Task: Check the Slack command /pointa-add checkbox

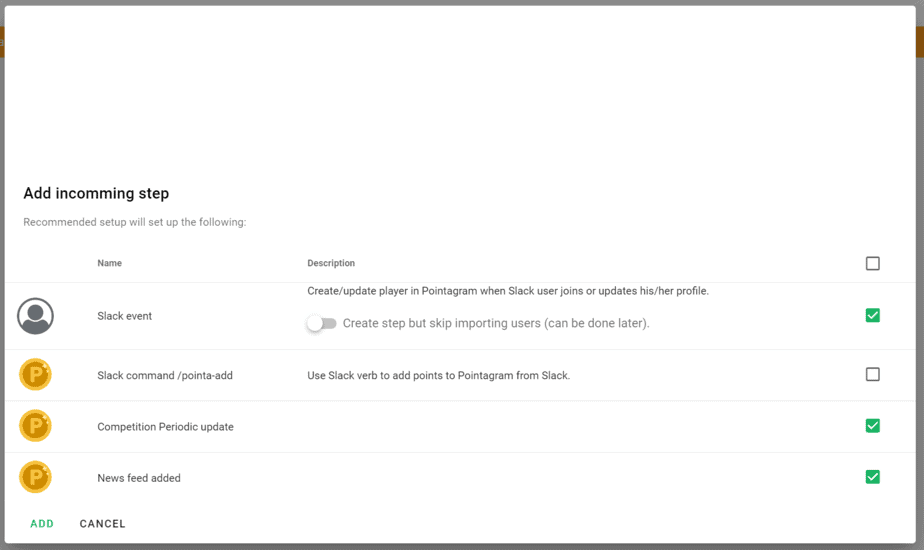Action: point(873,374)
